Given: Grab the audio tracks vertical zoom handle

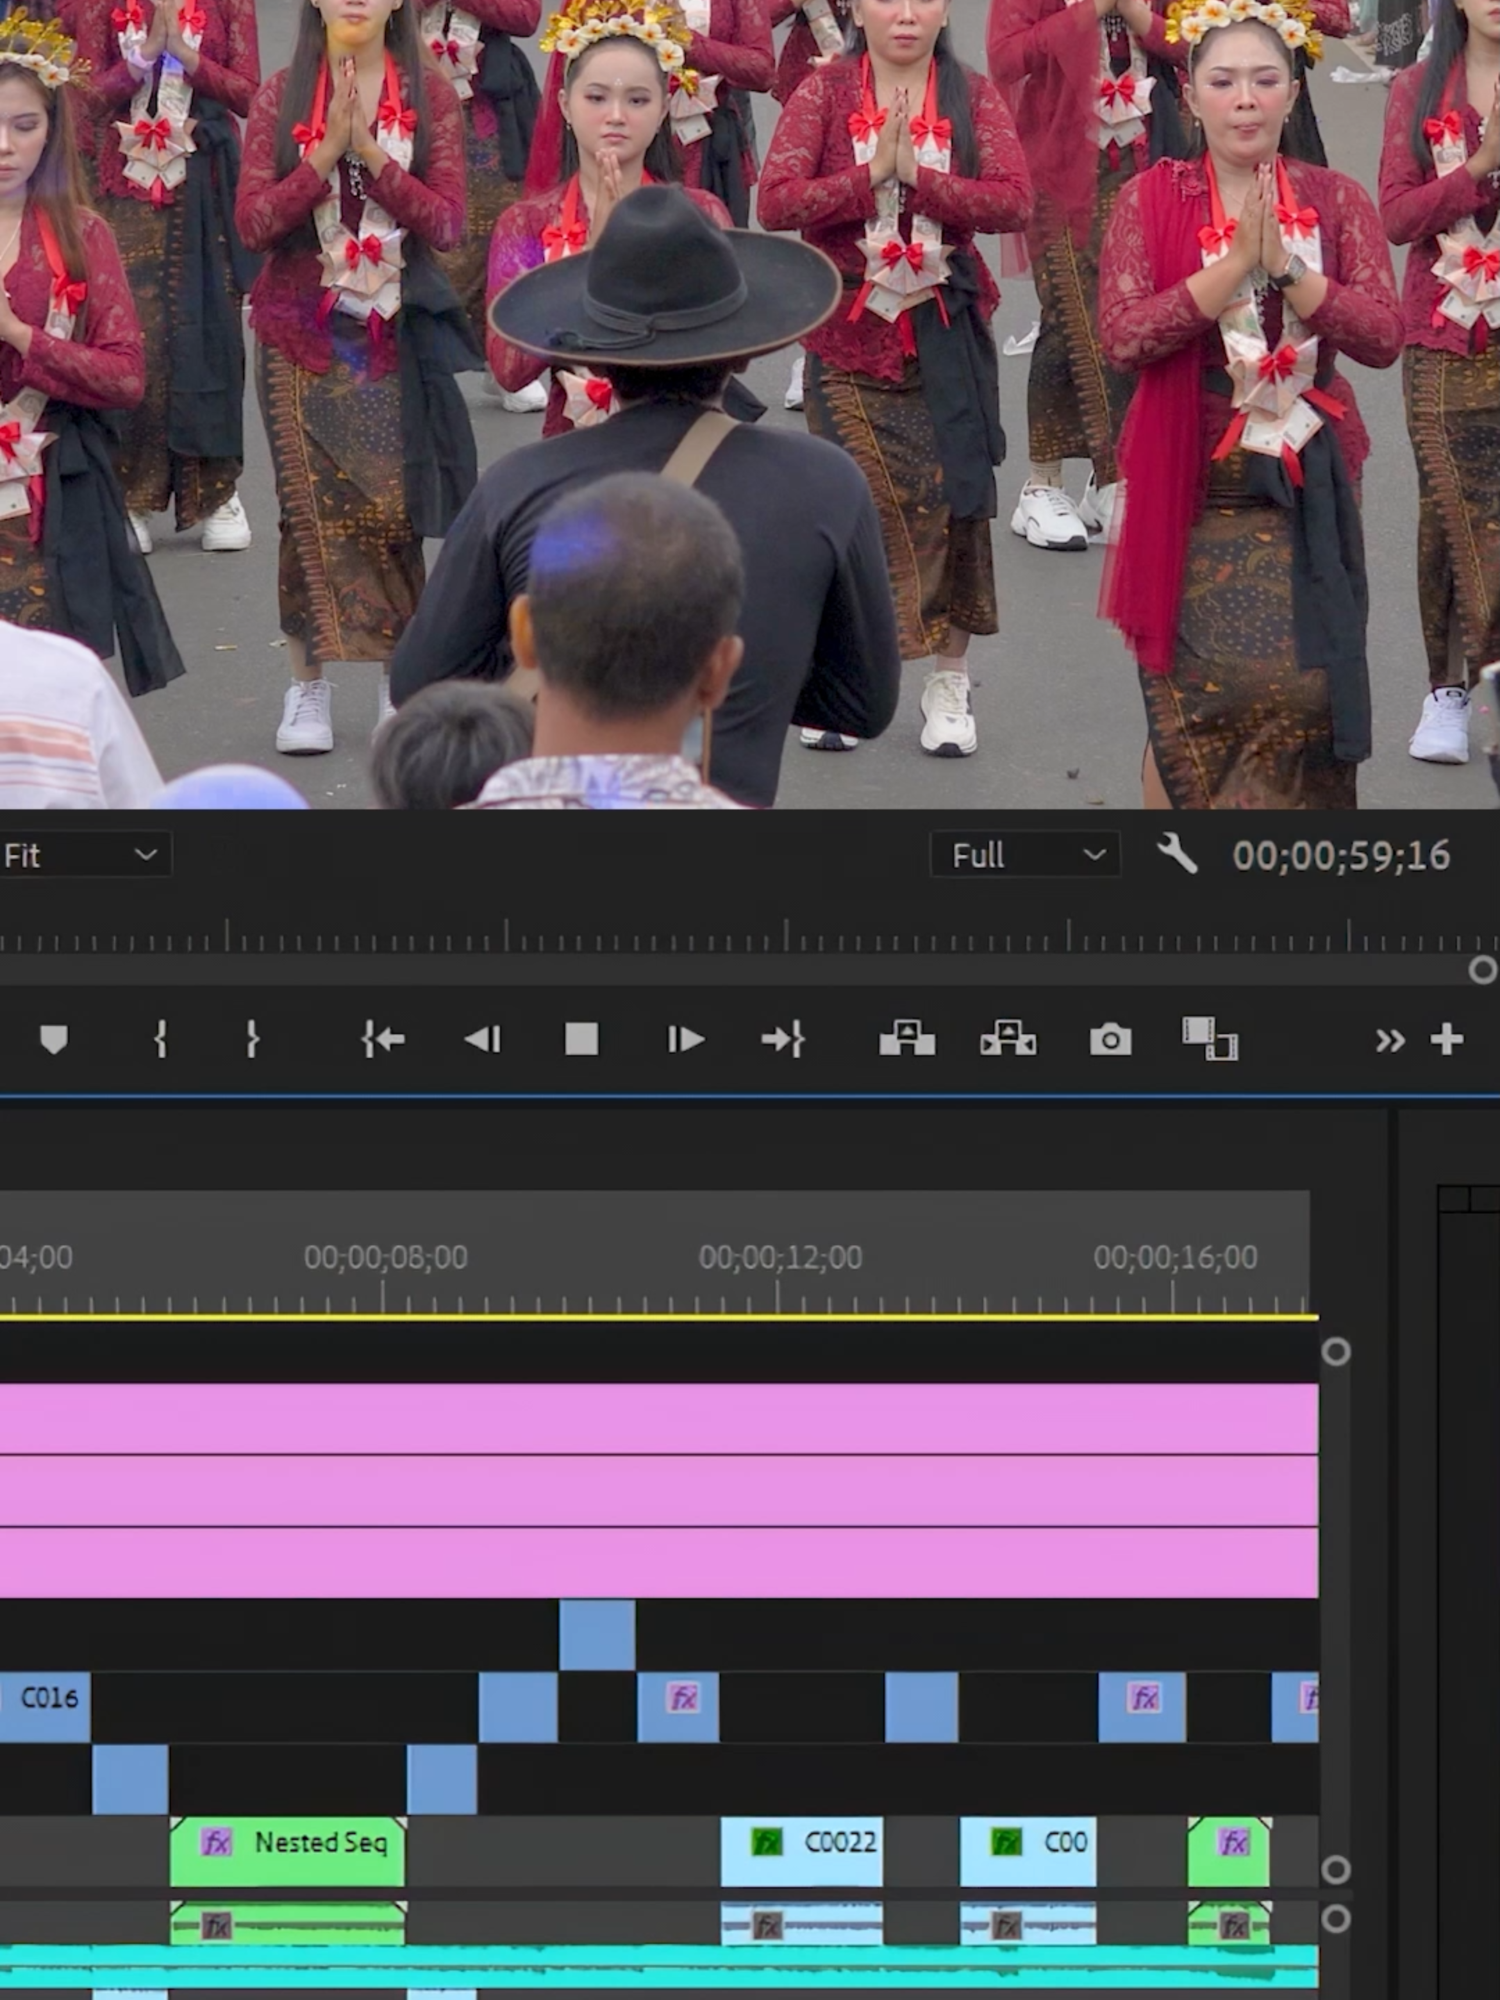Looking at the screenshot, I should [1336, 1919].
